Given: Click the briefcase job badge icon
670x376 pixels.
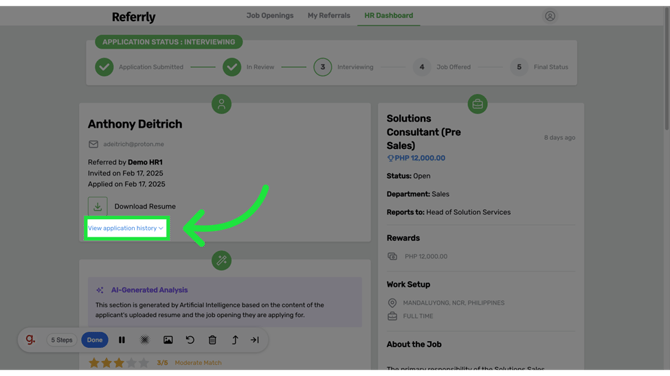Looking at the screenshot, I should [x=477, y=104].
